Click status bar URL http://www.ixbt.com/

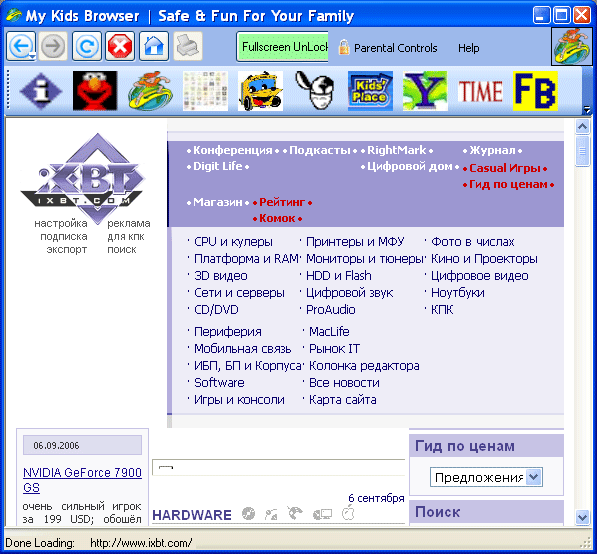click(141, 543)
